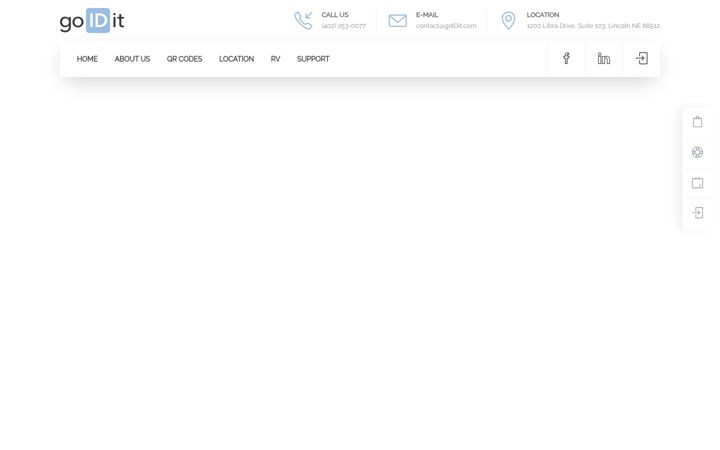Click the square calendar icon in side panel
Viewport: 720px width, 450px height.
coord(698,183)
